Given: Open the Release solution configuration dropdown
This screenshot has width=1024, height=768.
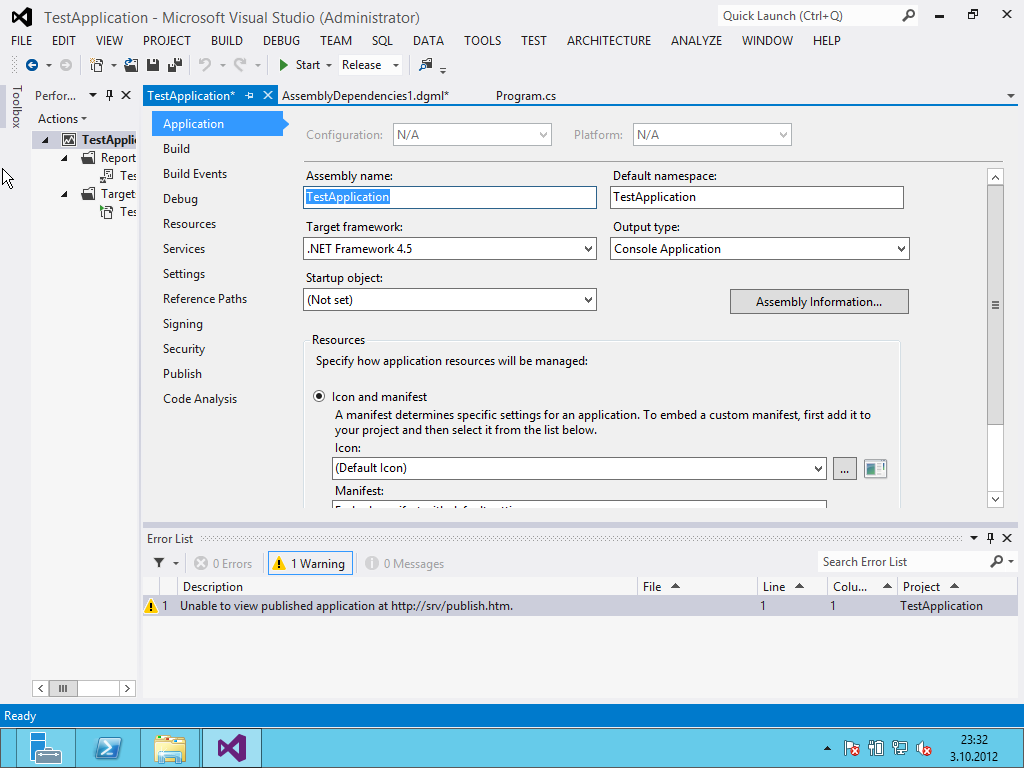Looking at the screenshot, I should pyautogui.click(x=396, y=65).
